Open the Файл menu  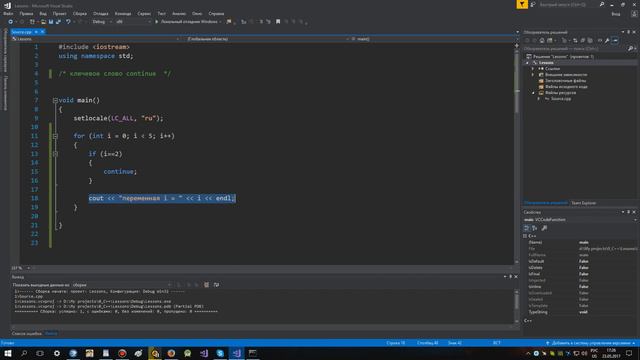(x=8, y=13)
